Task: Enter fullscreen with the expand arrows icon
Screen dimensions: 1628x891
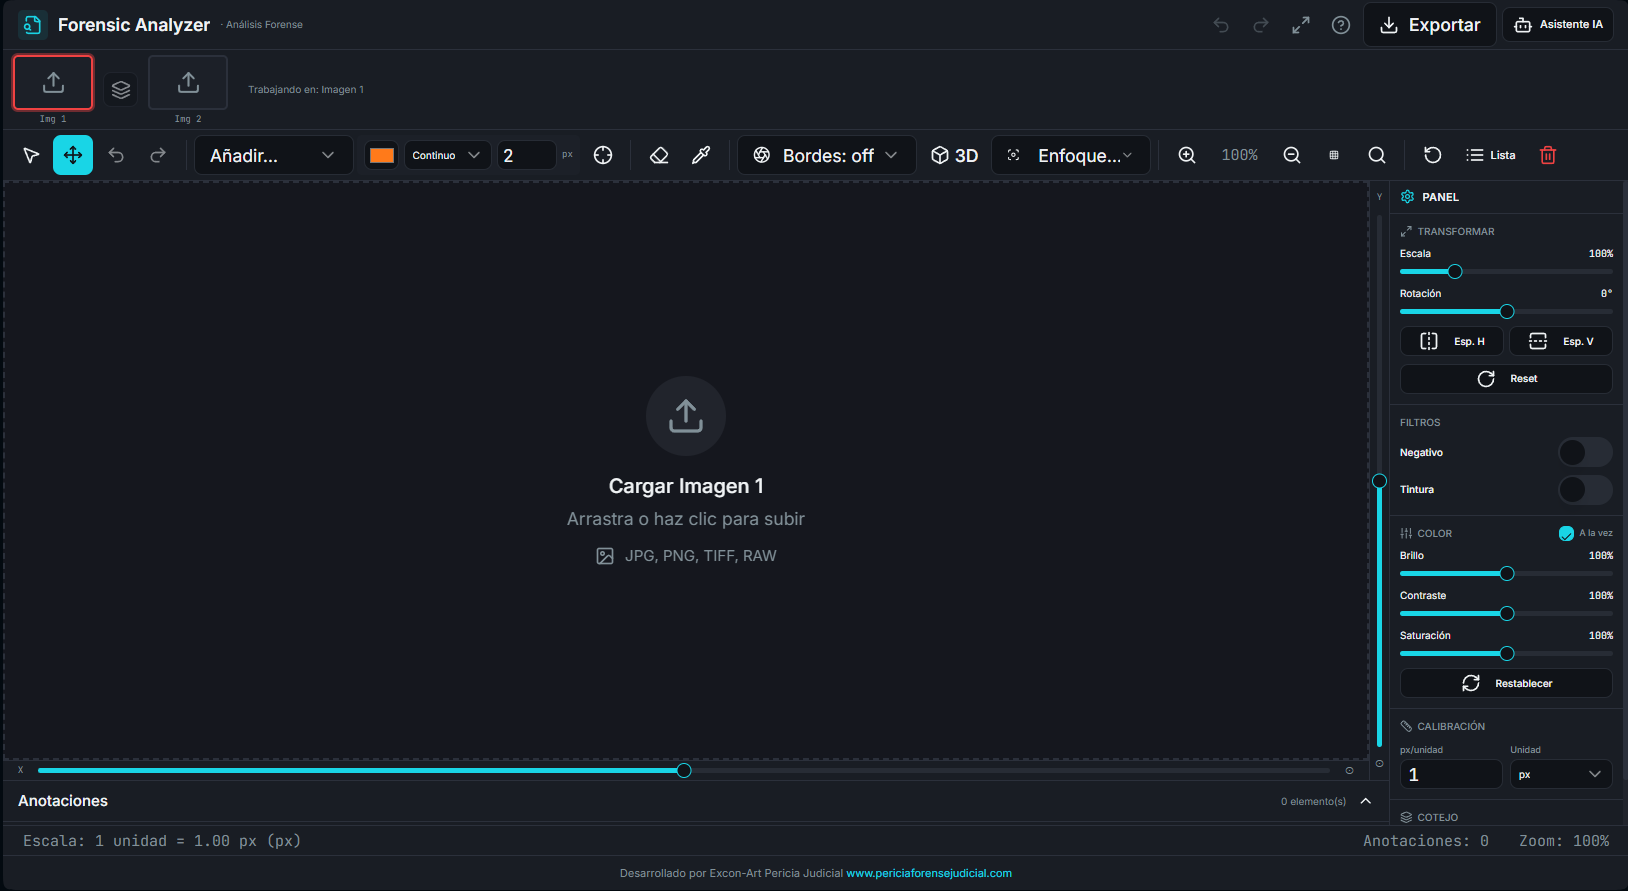Action: pyautogui.click(x=1301, y=25)
